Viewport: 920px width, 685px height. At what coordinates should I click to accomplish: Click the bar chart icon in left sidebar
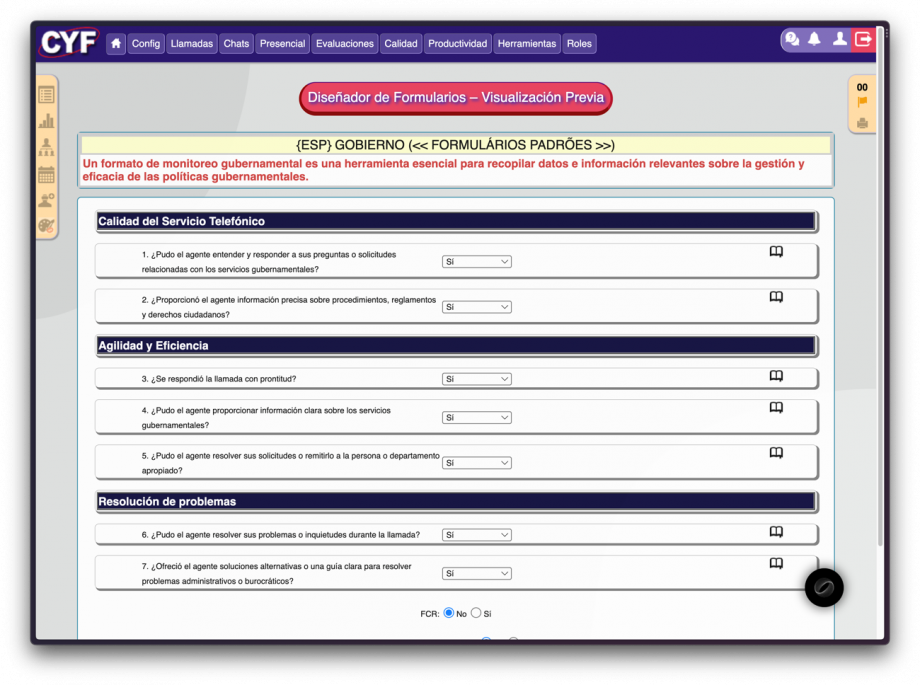(46, 121)
